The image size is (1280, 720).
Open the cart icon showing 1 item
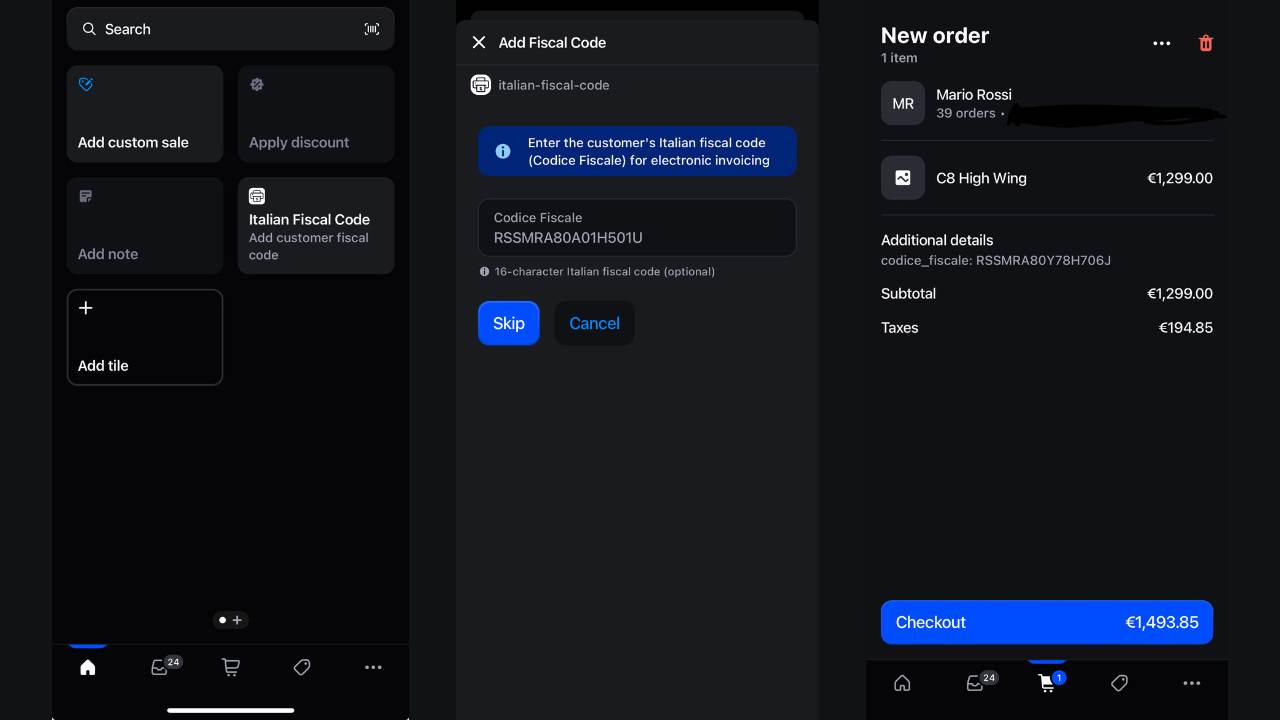pos(1047,683)
